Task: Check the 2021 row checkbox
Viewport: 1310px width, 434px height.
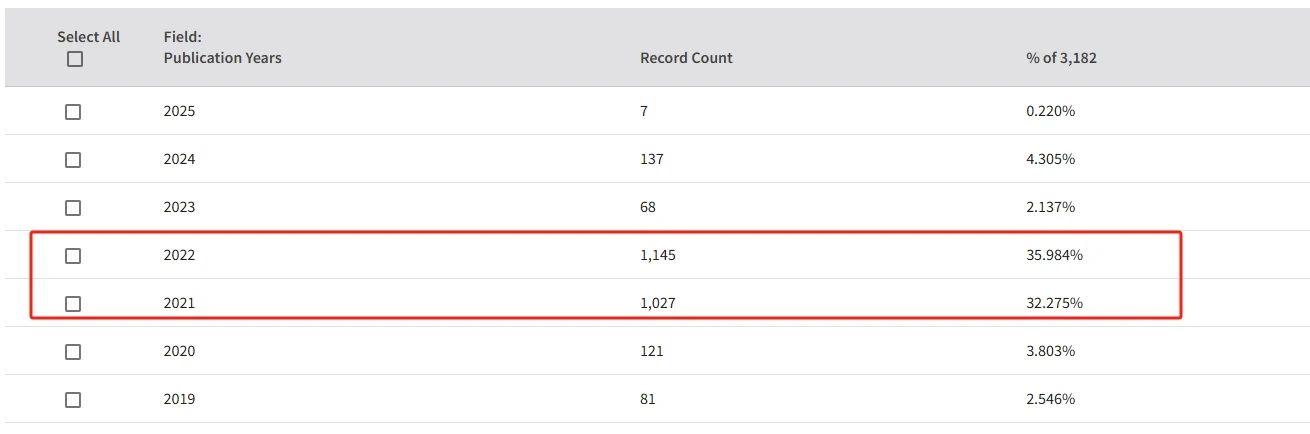Action: (x=73, y=304)
